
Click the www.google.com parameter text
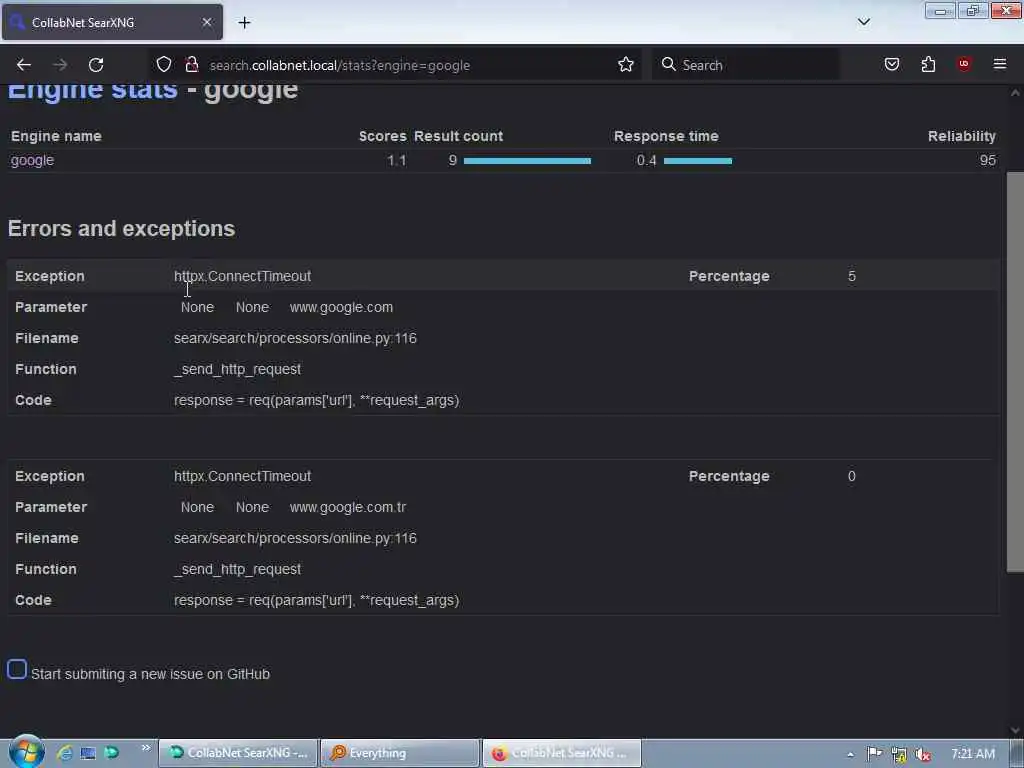coord(342,308)
